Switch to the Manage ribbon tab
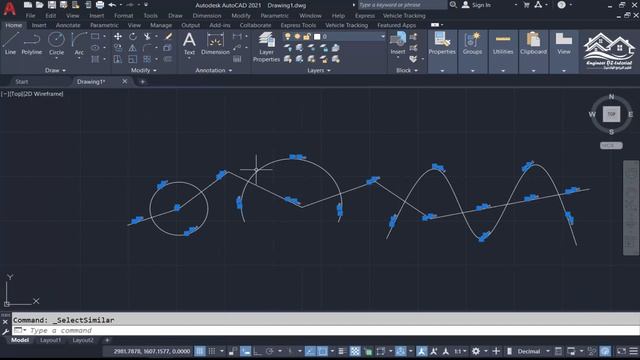Image resolution: width=640 pixels, height=360 pixels. tap(161, 25)
